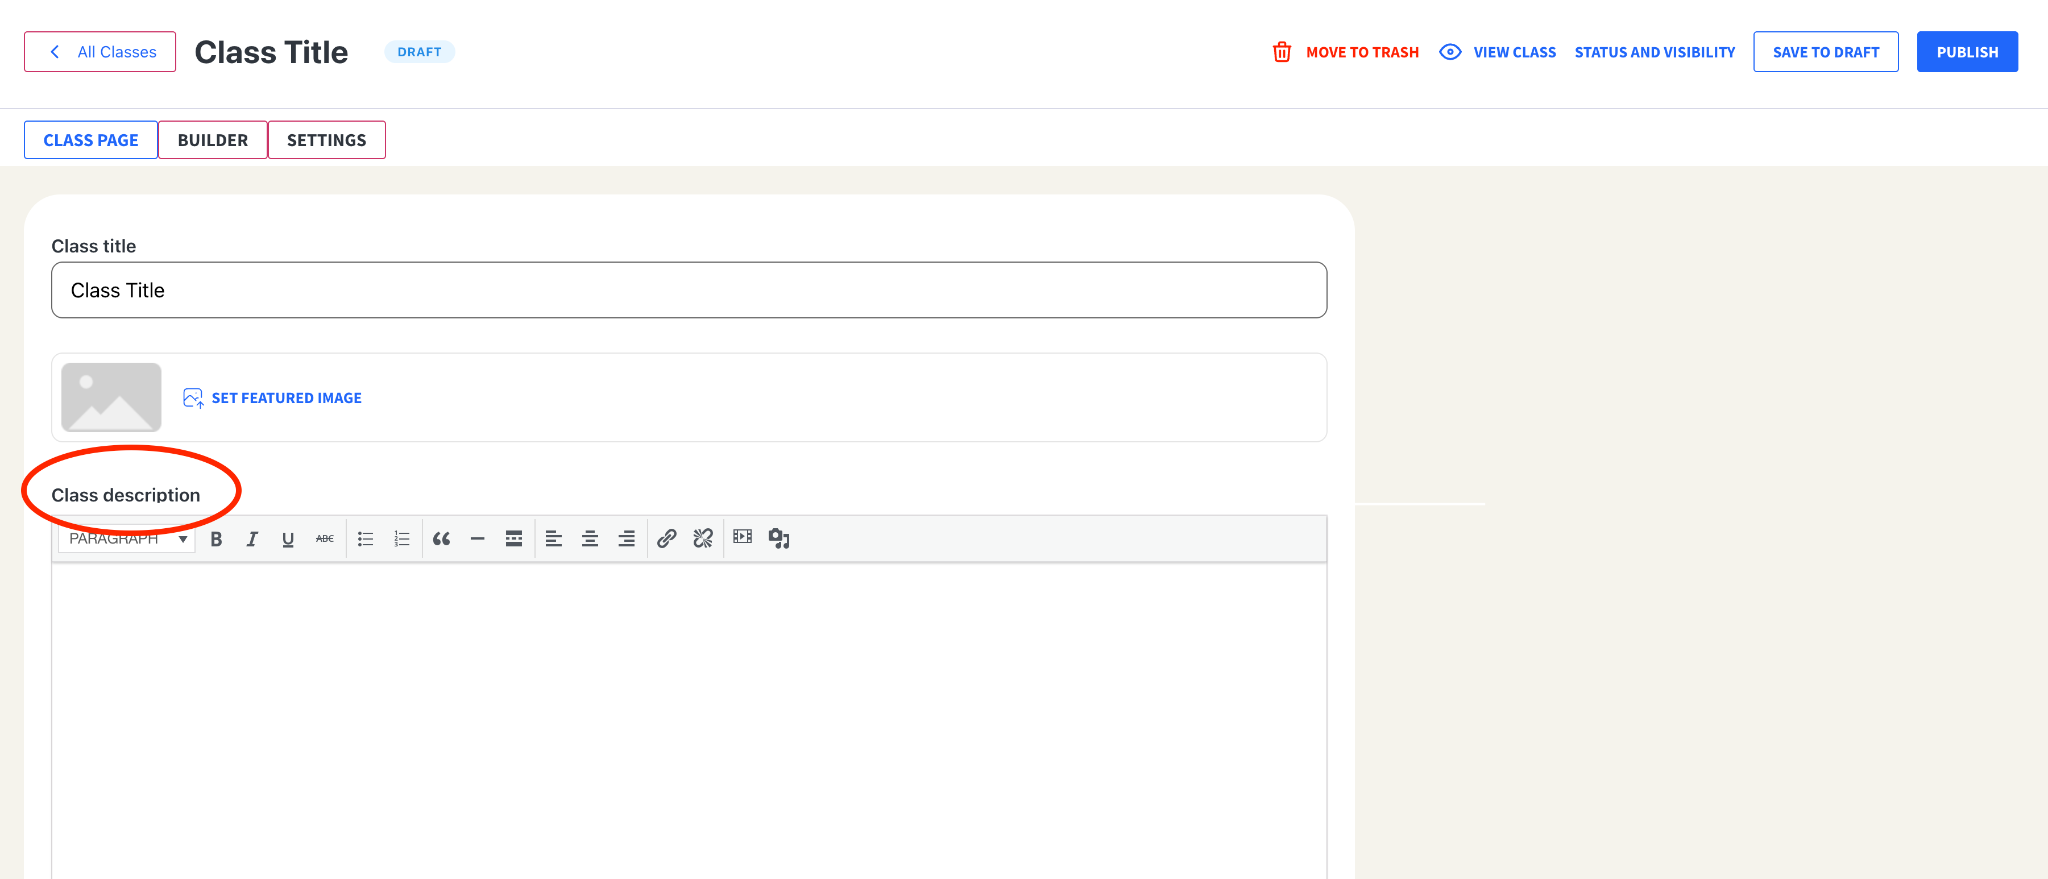The width and height of the screenshot is (2048, 879).
Task: Align text right
Action: [x=627, y=539]
